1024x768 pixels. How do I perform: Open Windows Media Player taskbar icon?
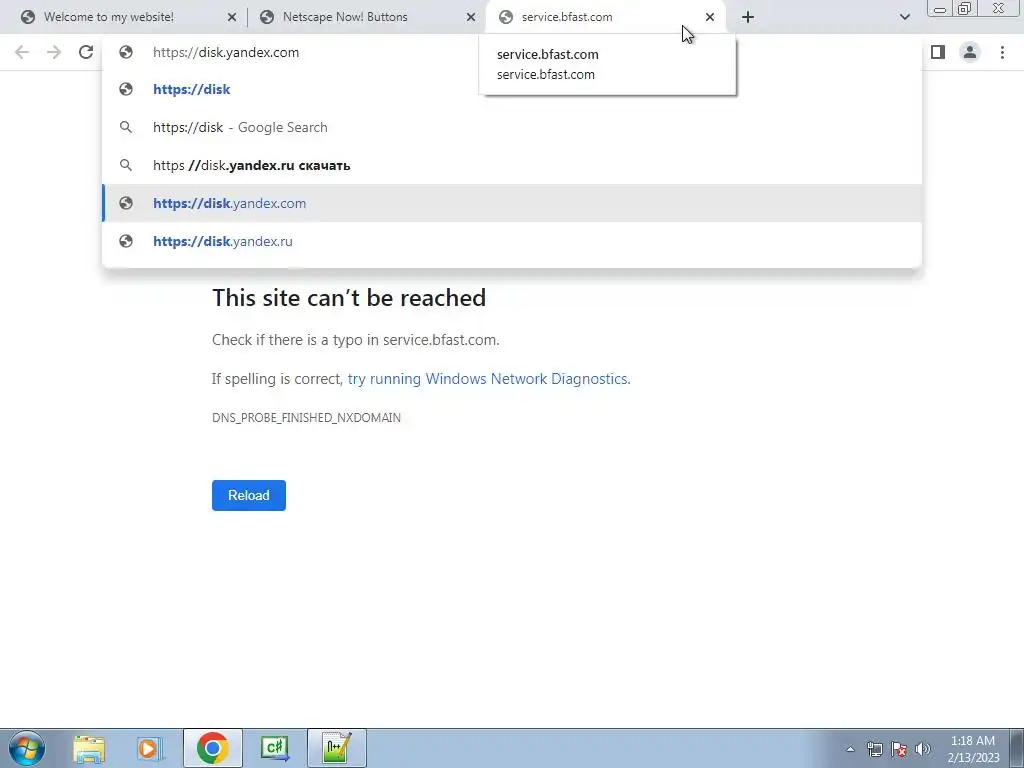149,748
